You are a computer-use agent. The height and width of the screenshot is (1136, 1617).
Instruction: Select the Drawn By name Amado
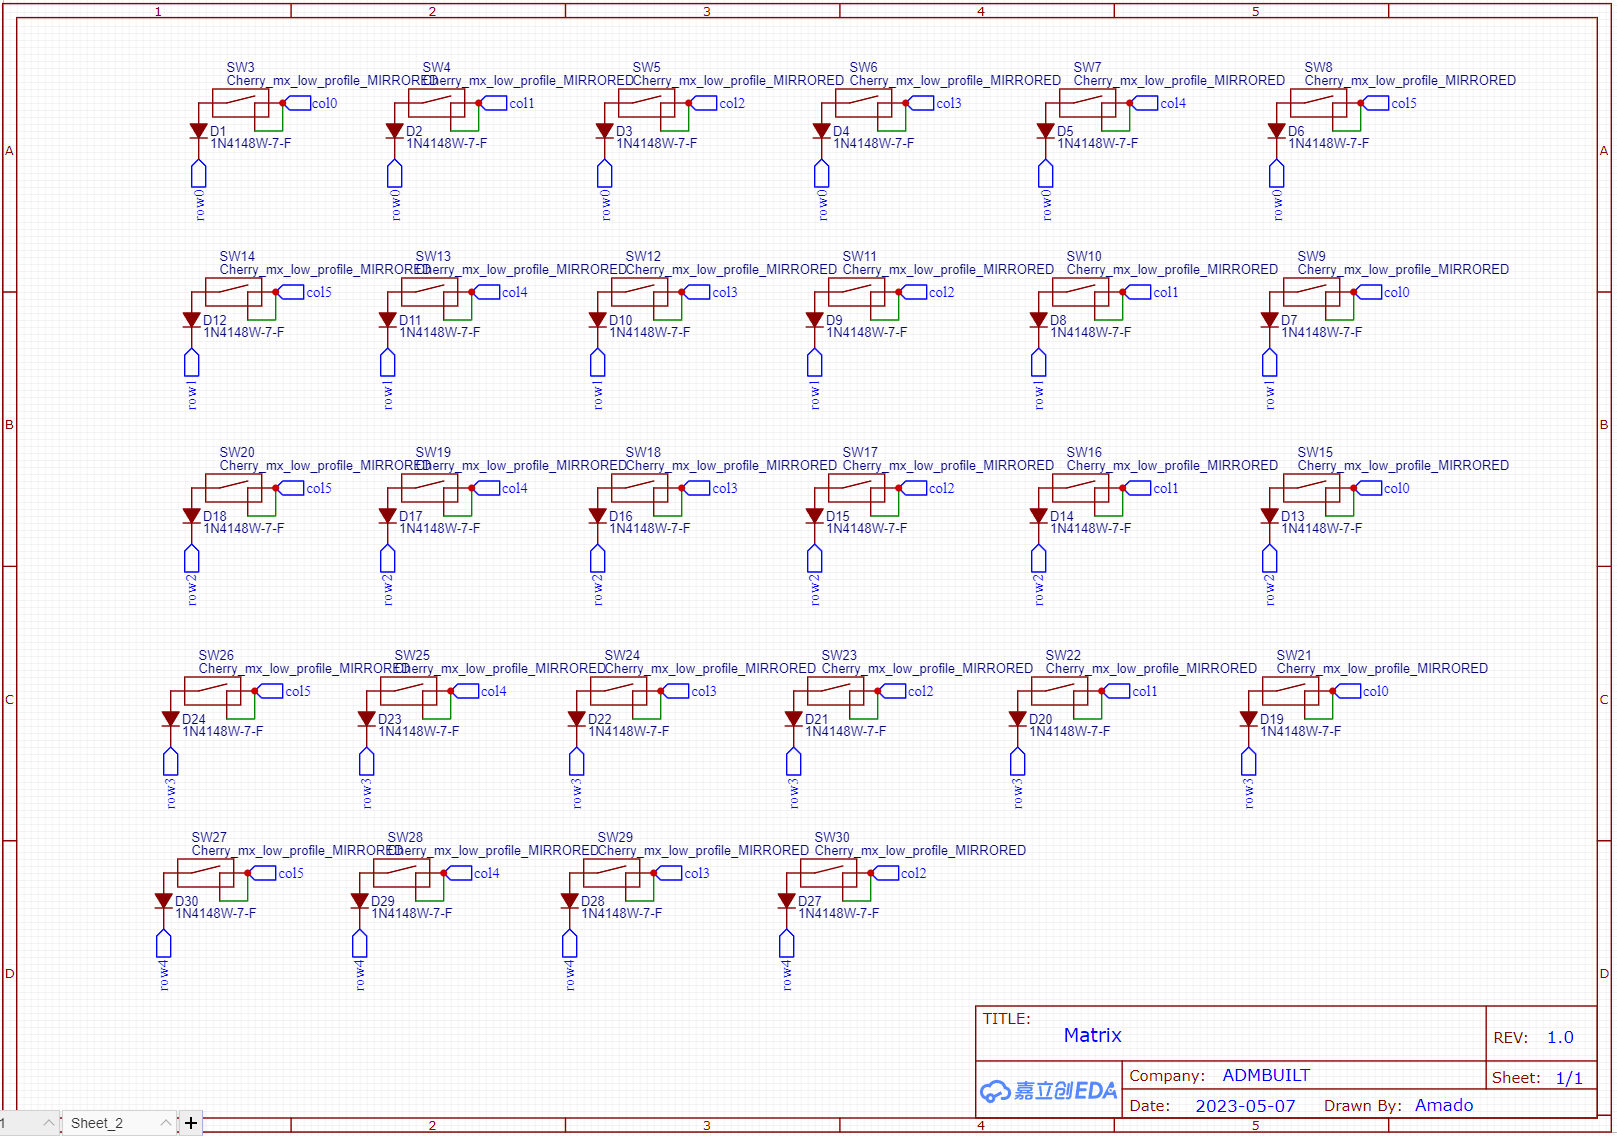pyautogui.click(x=1443, y=1105)
